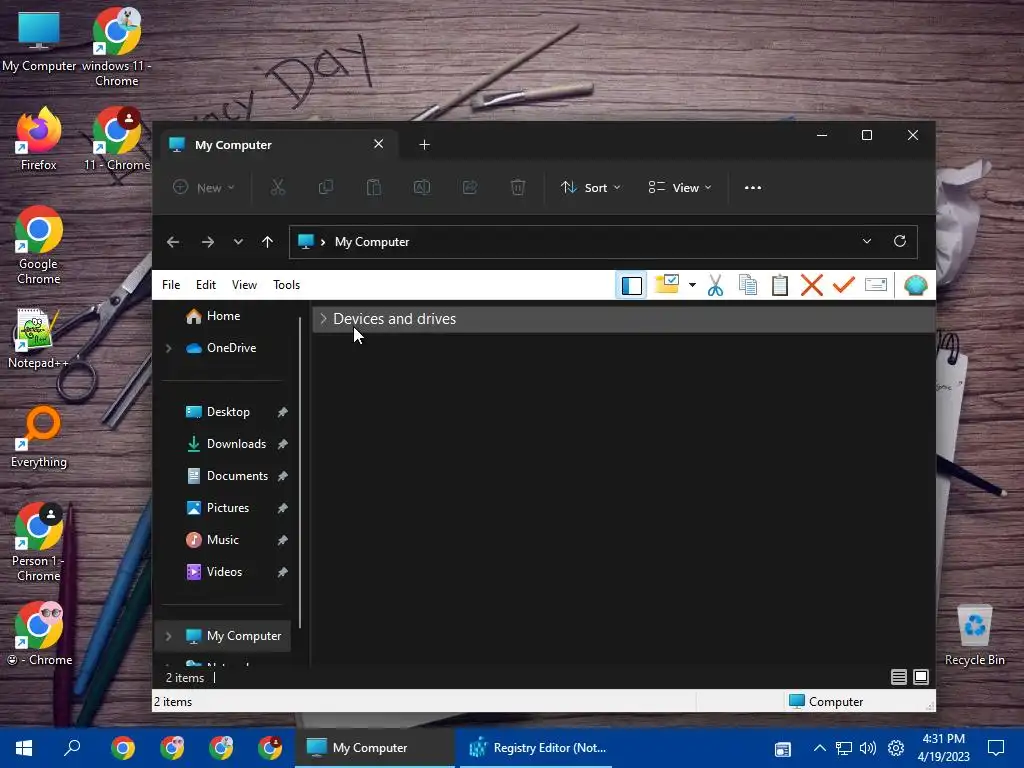Close the My Computer tab
The width and height of the screenshot is (1024, 768).
click(378, 144)
